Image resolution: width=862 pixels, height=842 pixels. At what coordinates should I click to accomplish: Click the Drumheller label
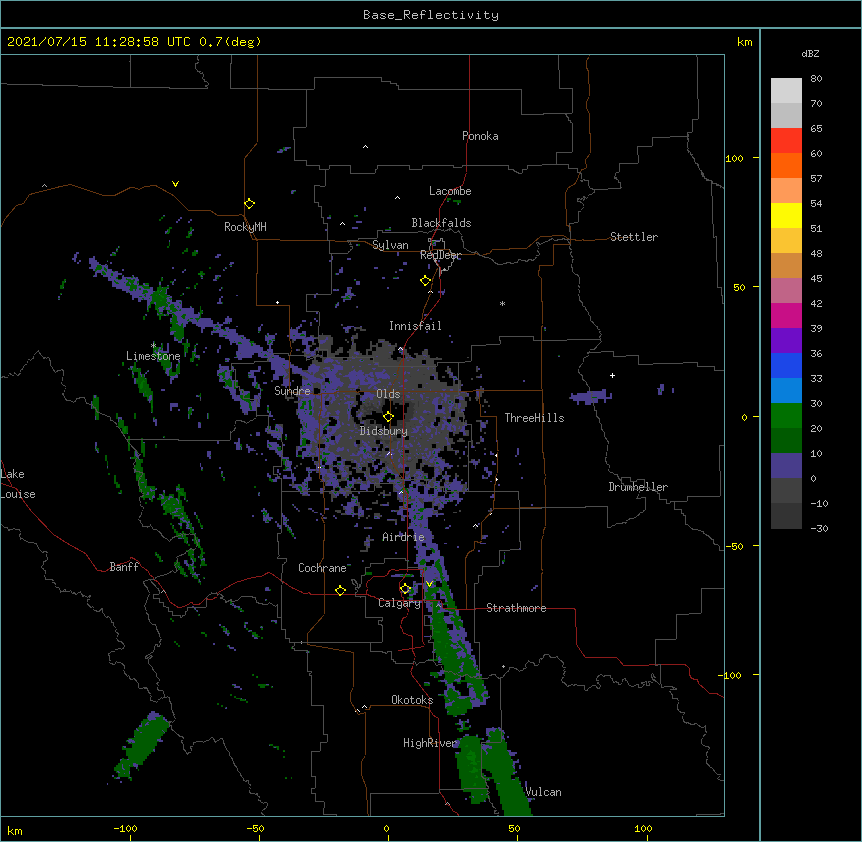point(638,487)
